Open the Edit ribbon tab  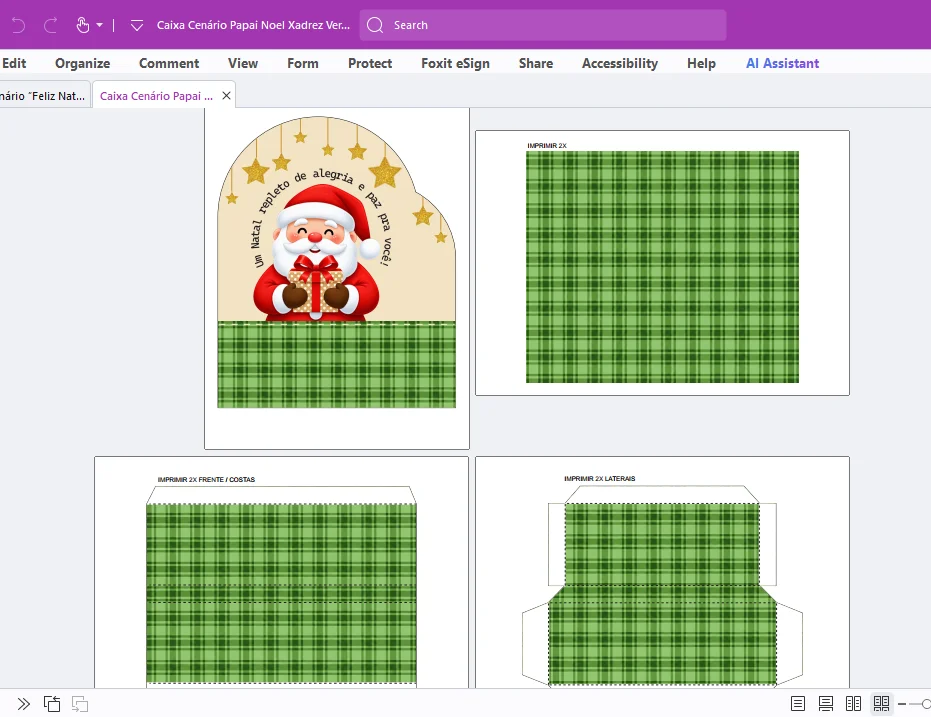coord(14,64)
